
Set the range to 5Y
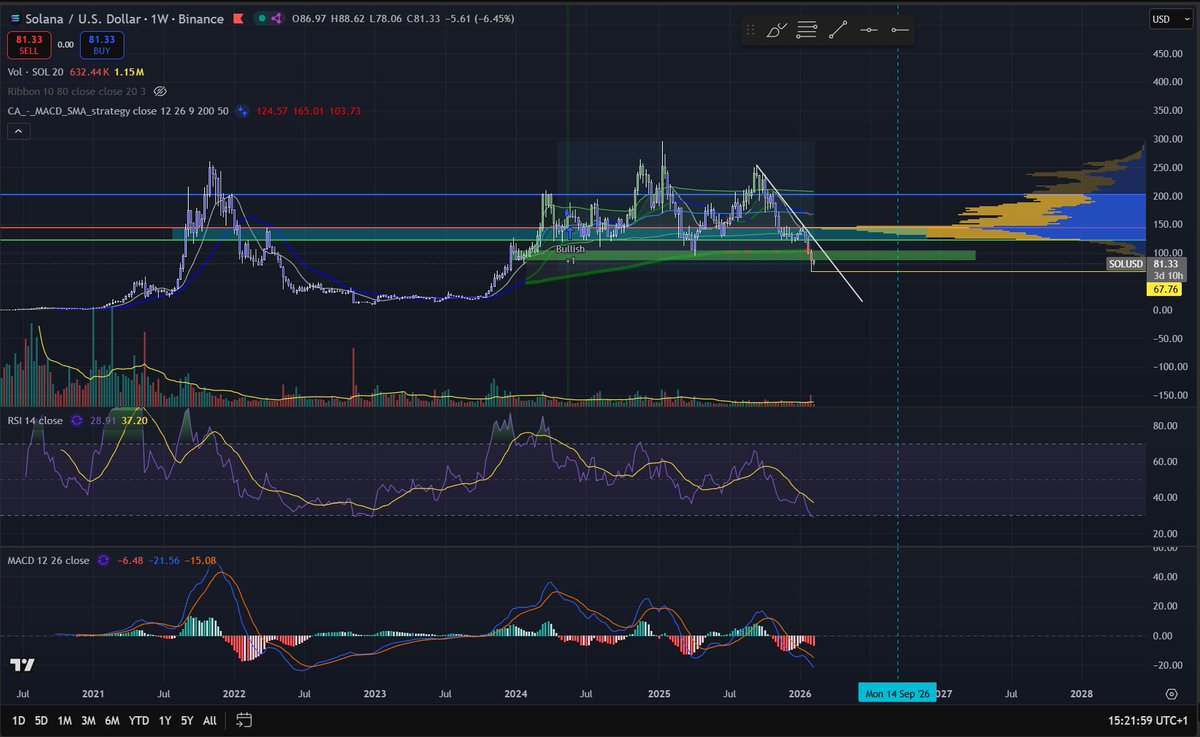188,720
